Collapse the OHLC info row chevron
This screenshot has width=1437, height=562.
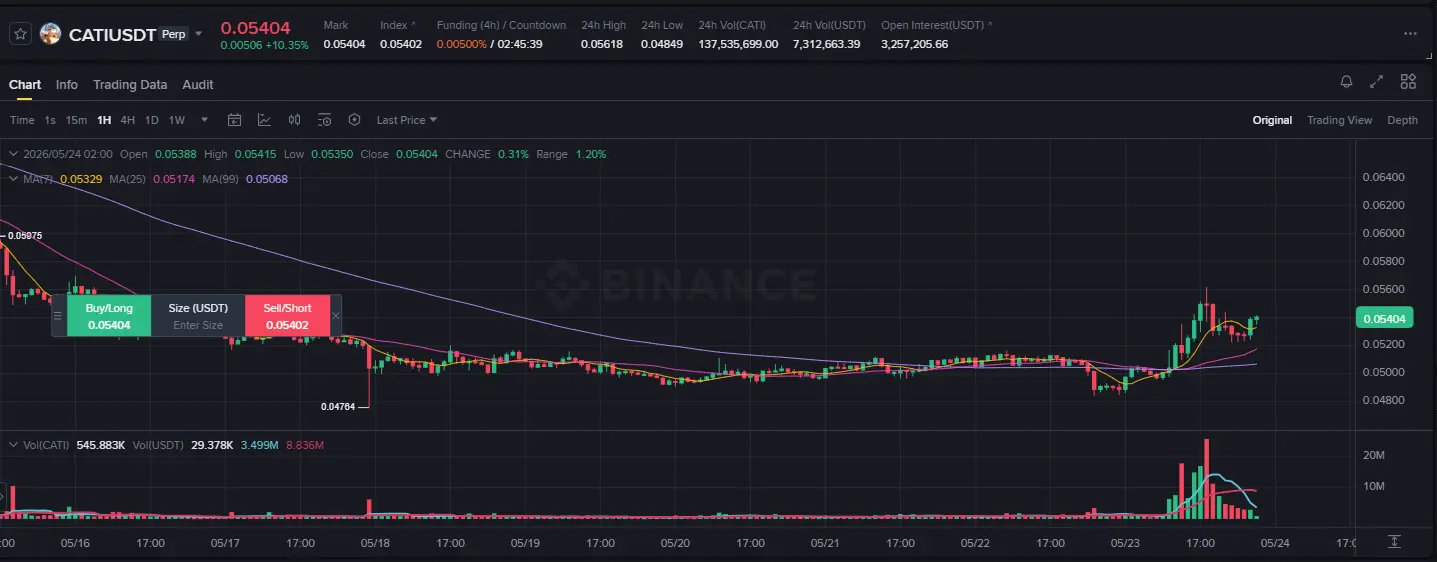[13, 154]
